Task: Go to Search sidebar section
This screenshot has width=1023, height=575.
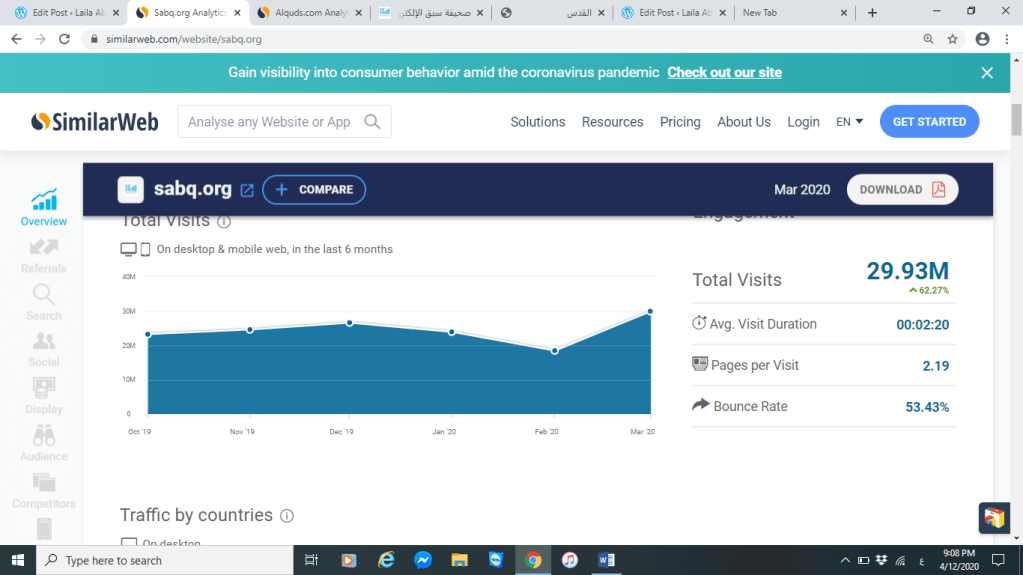Action: (44, 295)
